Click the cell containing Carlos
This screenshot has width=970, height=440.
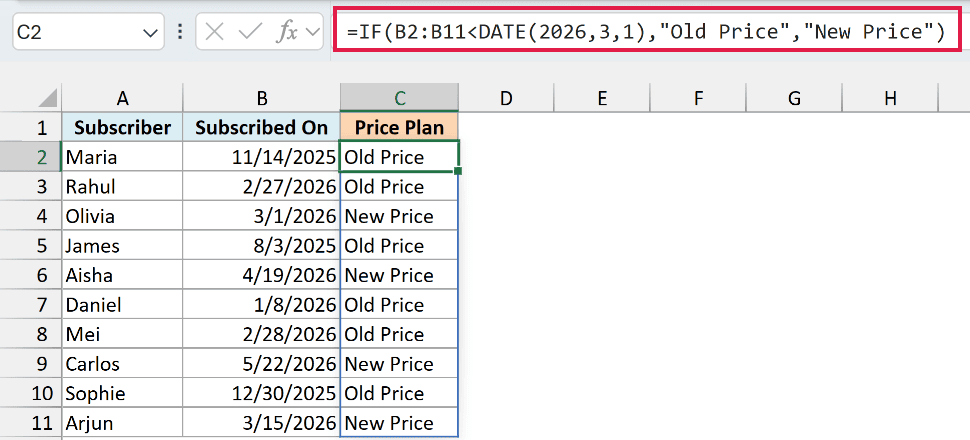point(122,363)
